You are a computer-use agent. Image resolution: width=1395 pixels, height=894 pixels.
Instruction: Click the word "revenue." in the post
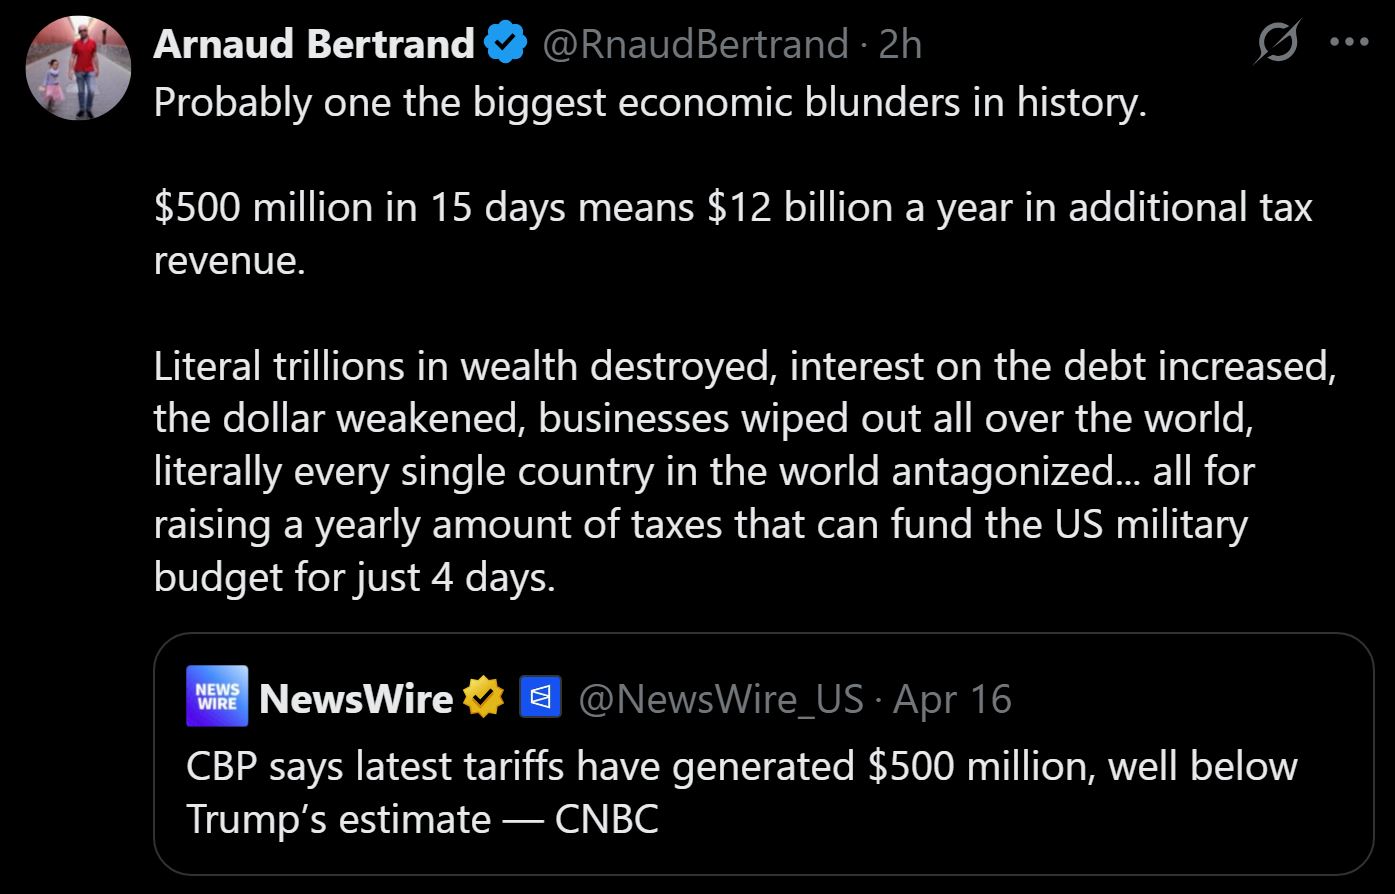[229, 260]
